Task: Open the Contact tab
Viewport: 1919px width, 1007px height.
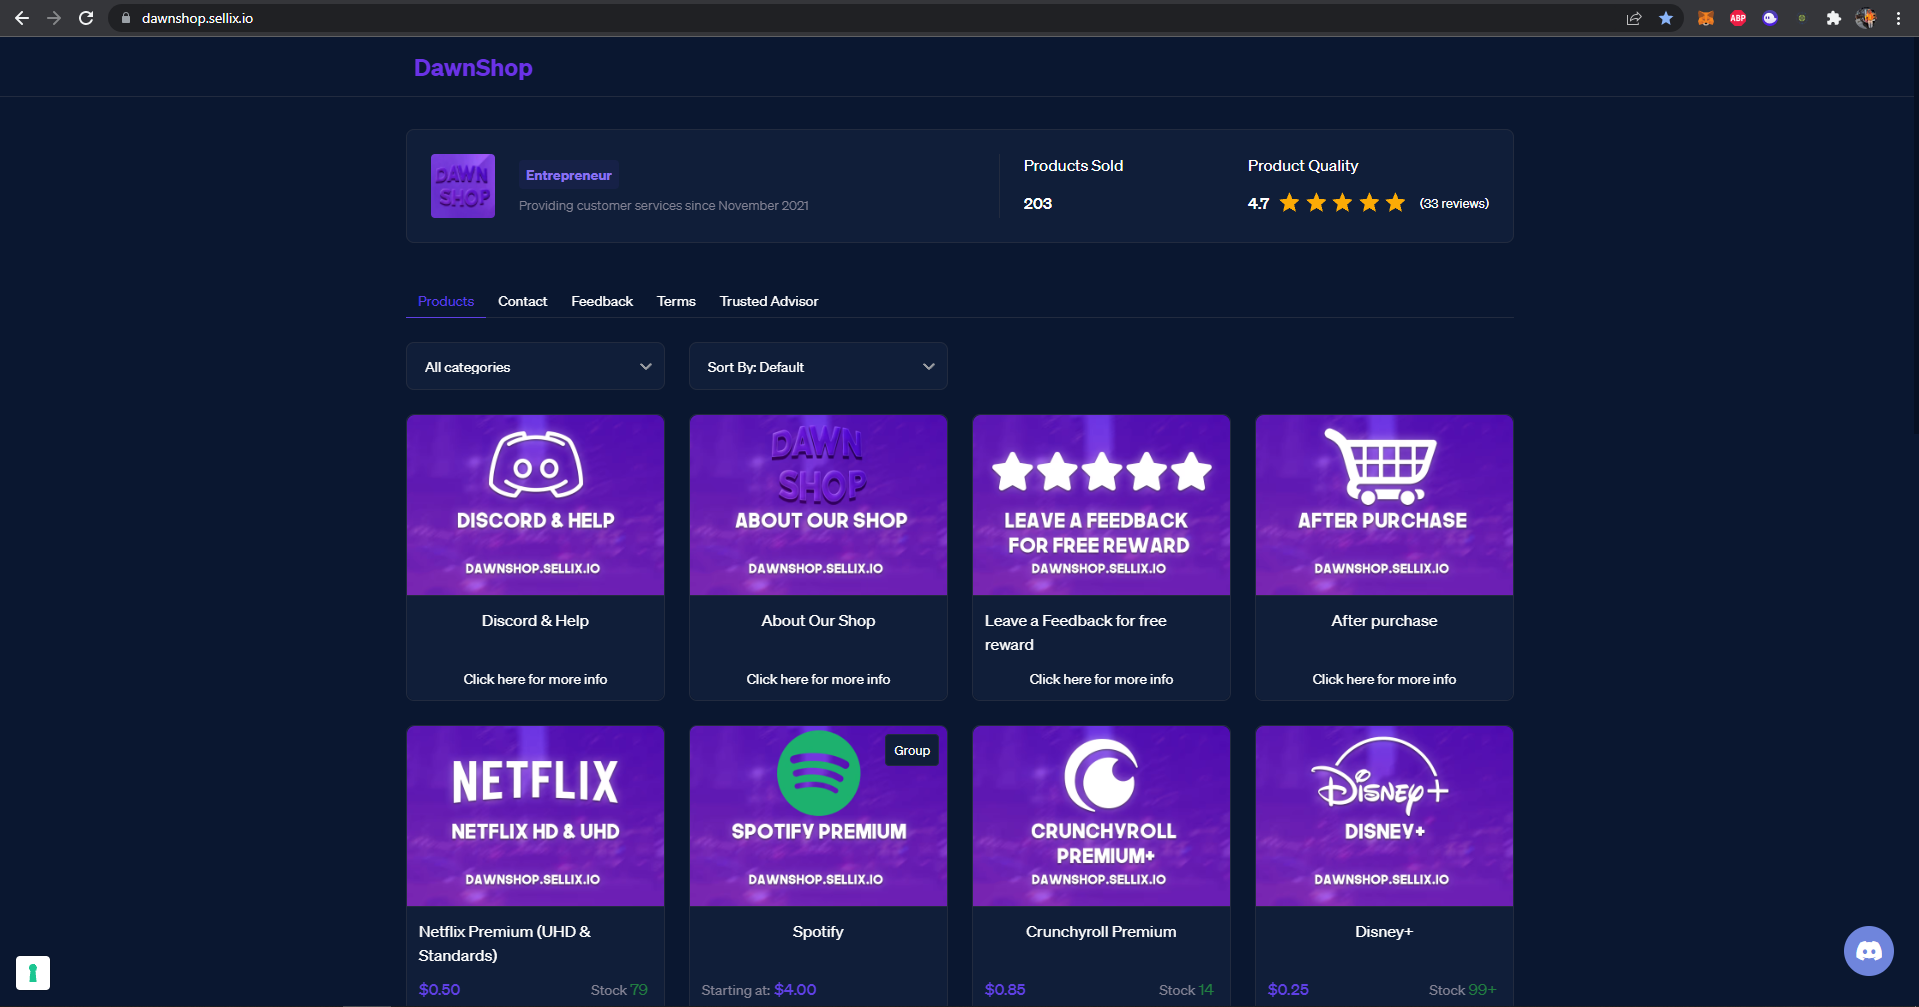Action: tap(523, 301)
